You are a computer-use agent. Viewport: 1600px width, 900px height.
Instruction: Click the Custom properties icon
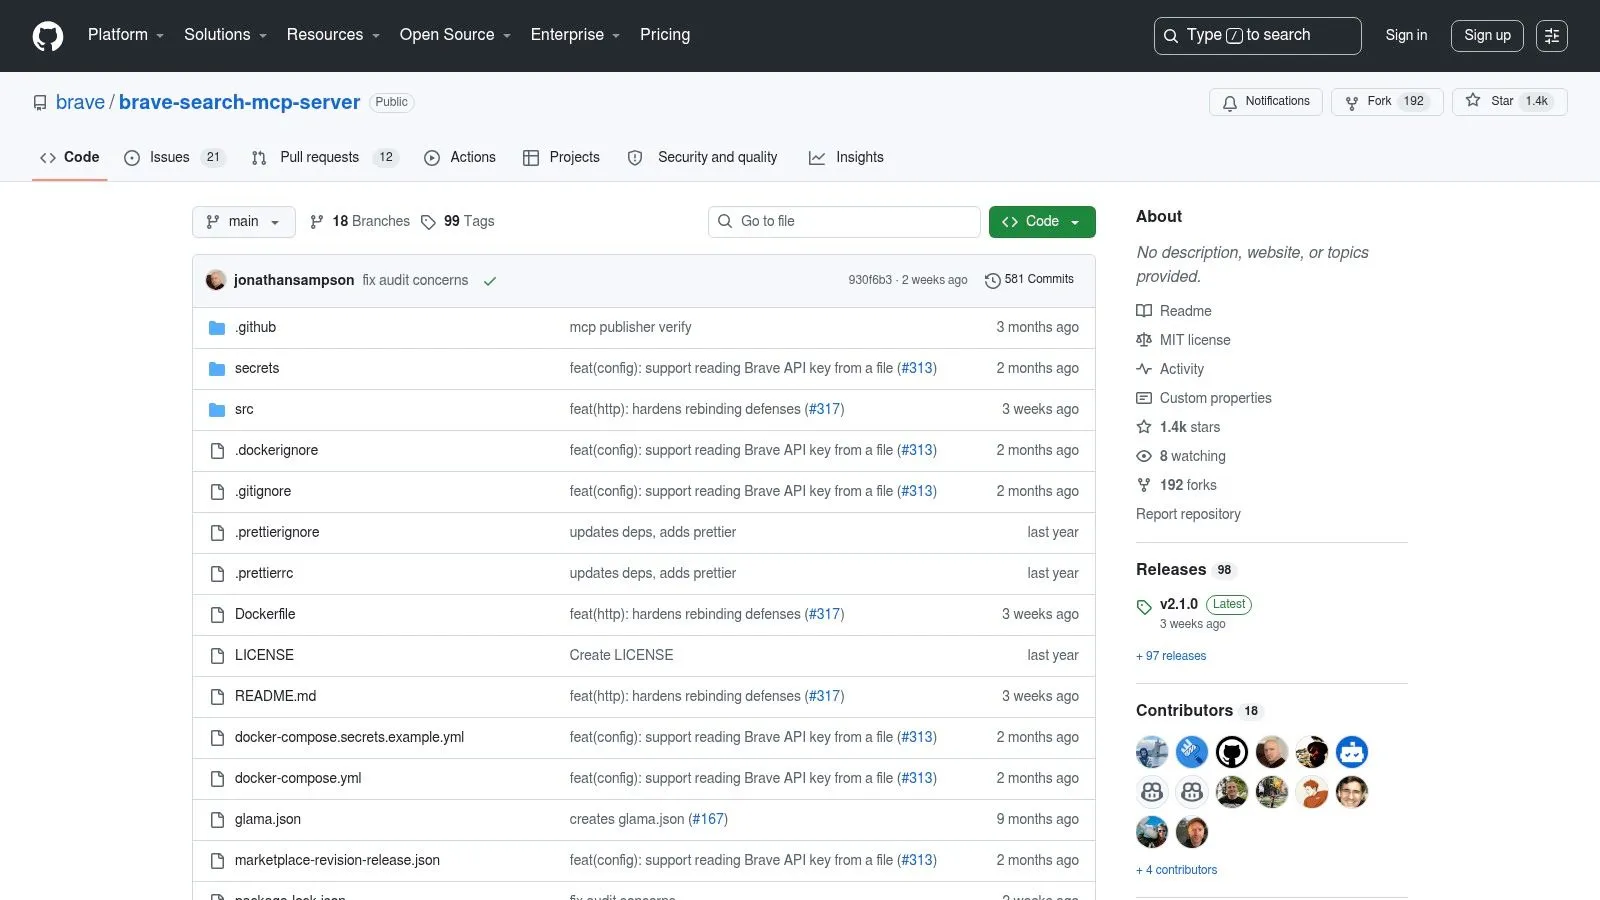pyautogui.click(x=1144, y=398)
